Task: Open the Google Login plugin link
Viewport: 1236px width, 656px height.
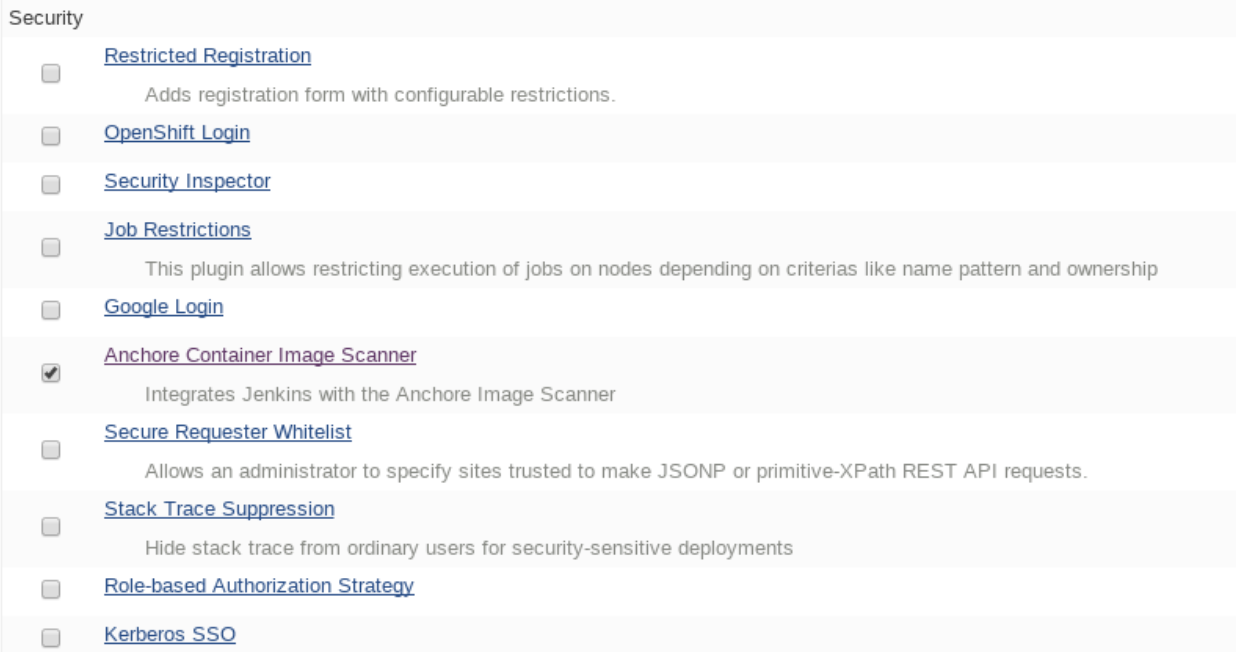Action: (x=163, y=307)
